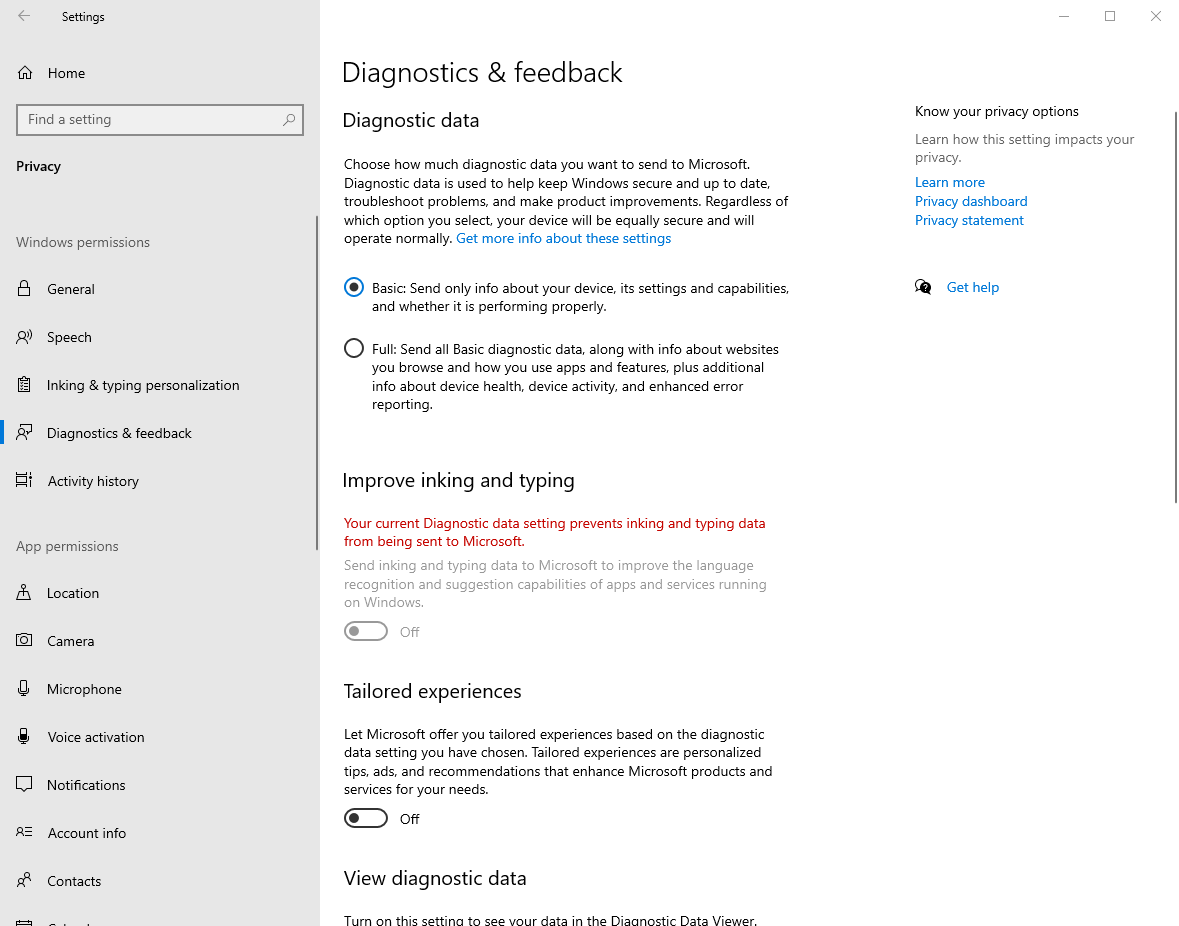The height and width of the screenshot is (926, 1179).
Task: Click the Home icon in sidebar
Action: pos(25,73)
